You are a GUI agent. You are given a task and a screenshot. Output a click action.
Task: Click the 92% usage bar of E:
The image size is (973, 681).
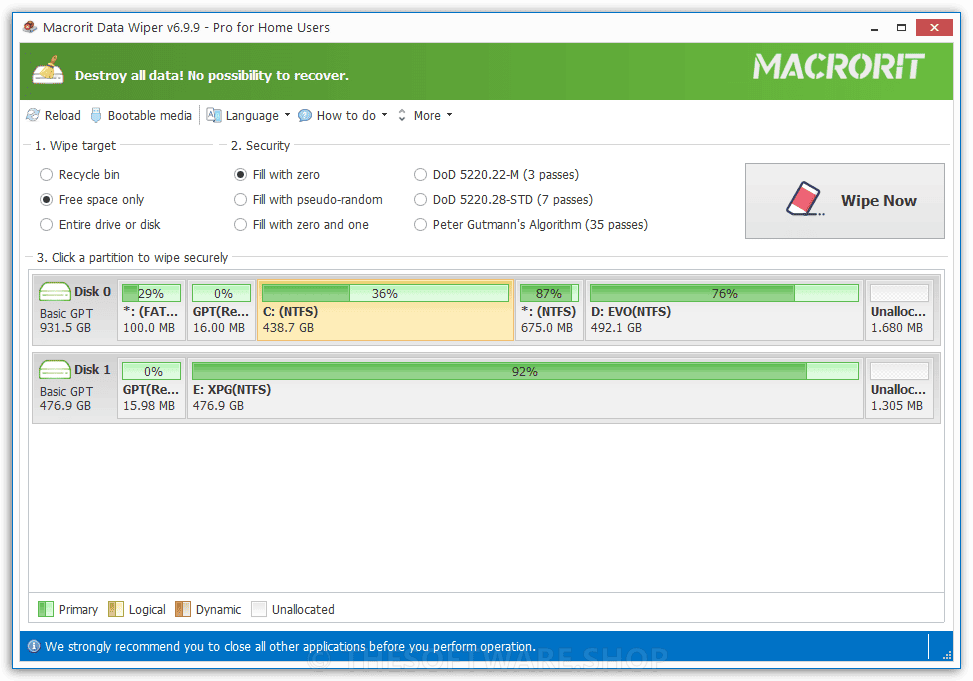pos(525,371)
